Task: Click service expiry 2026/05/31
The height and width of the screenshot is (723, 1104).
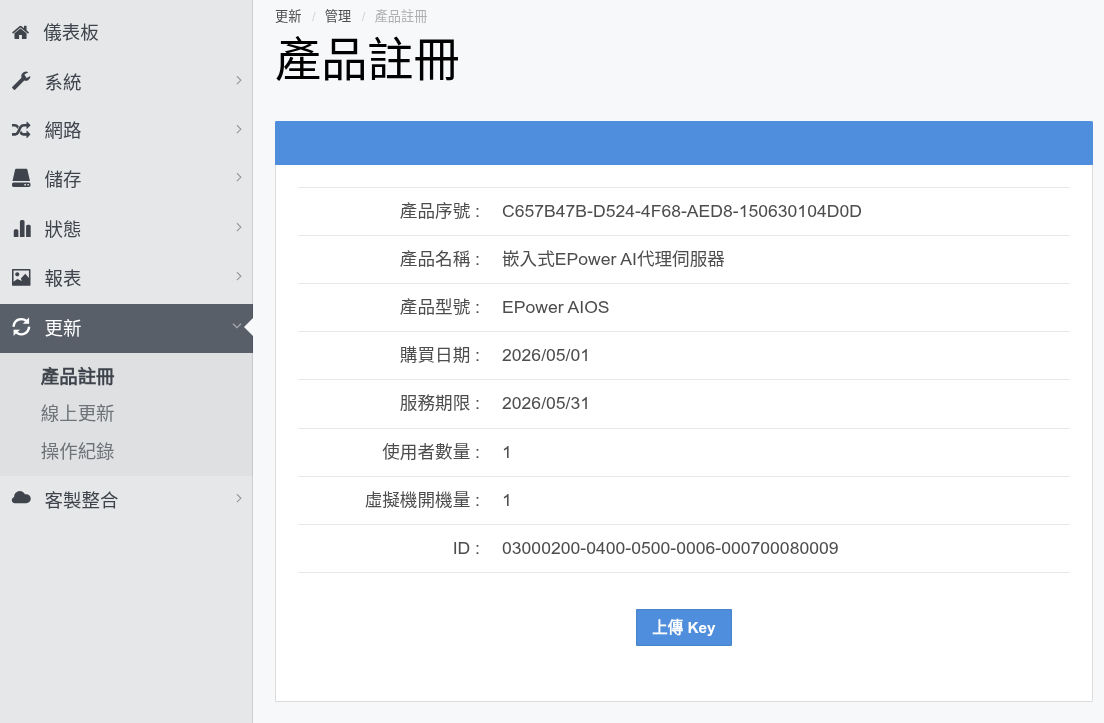Action: [x=546, y=403]
